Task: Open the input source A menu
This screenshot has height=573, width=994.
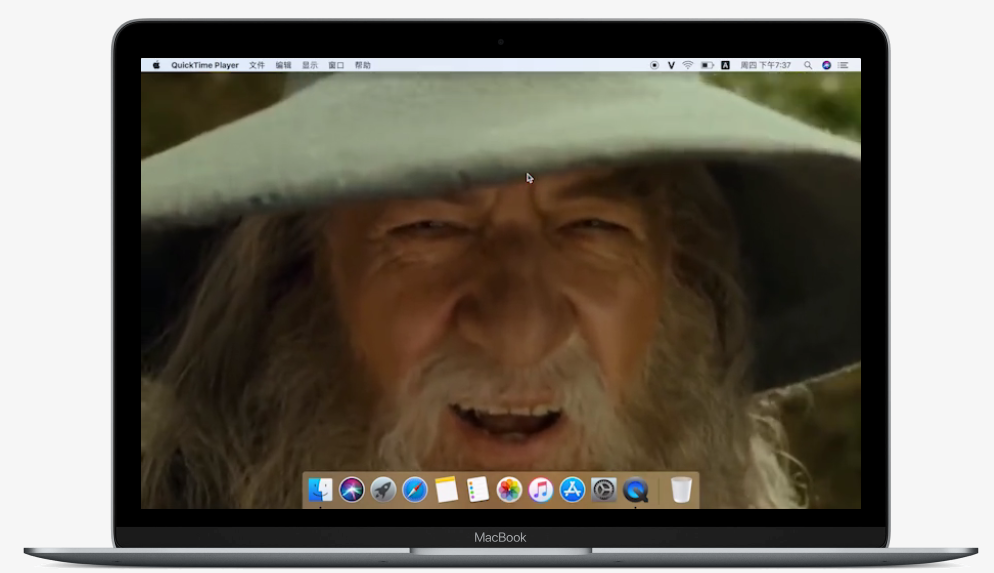Action: coord(726,65)
